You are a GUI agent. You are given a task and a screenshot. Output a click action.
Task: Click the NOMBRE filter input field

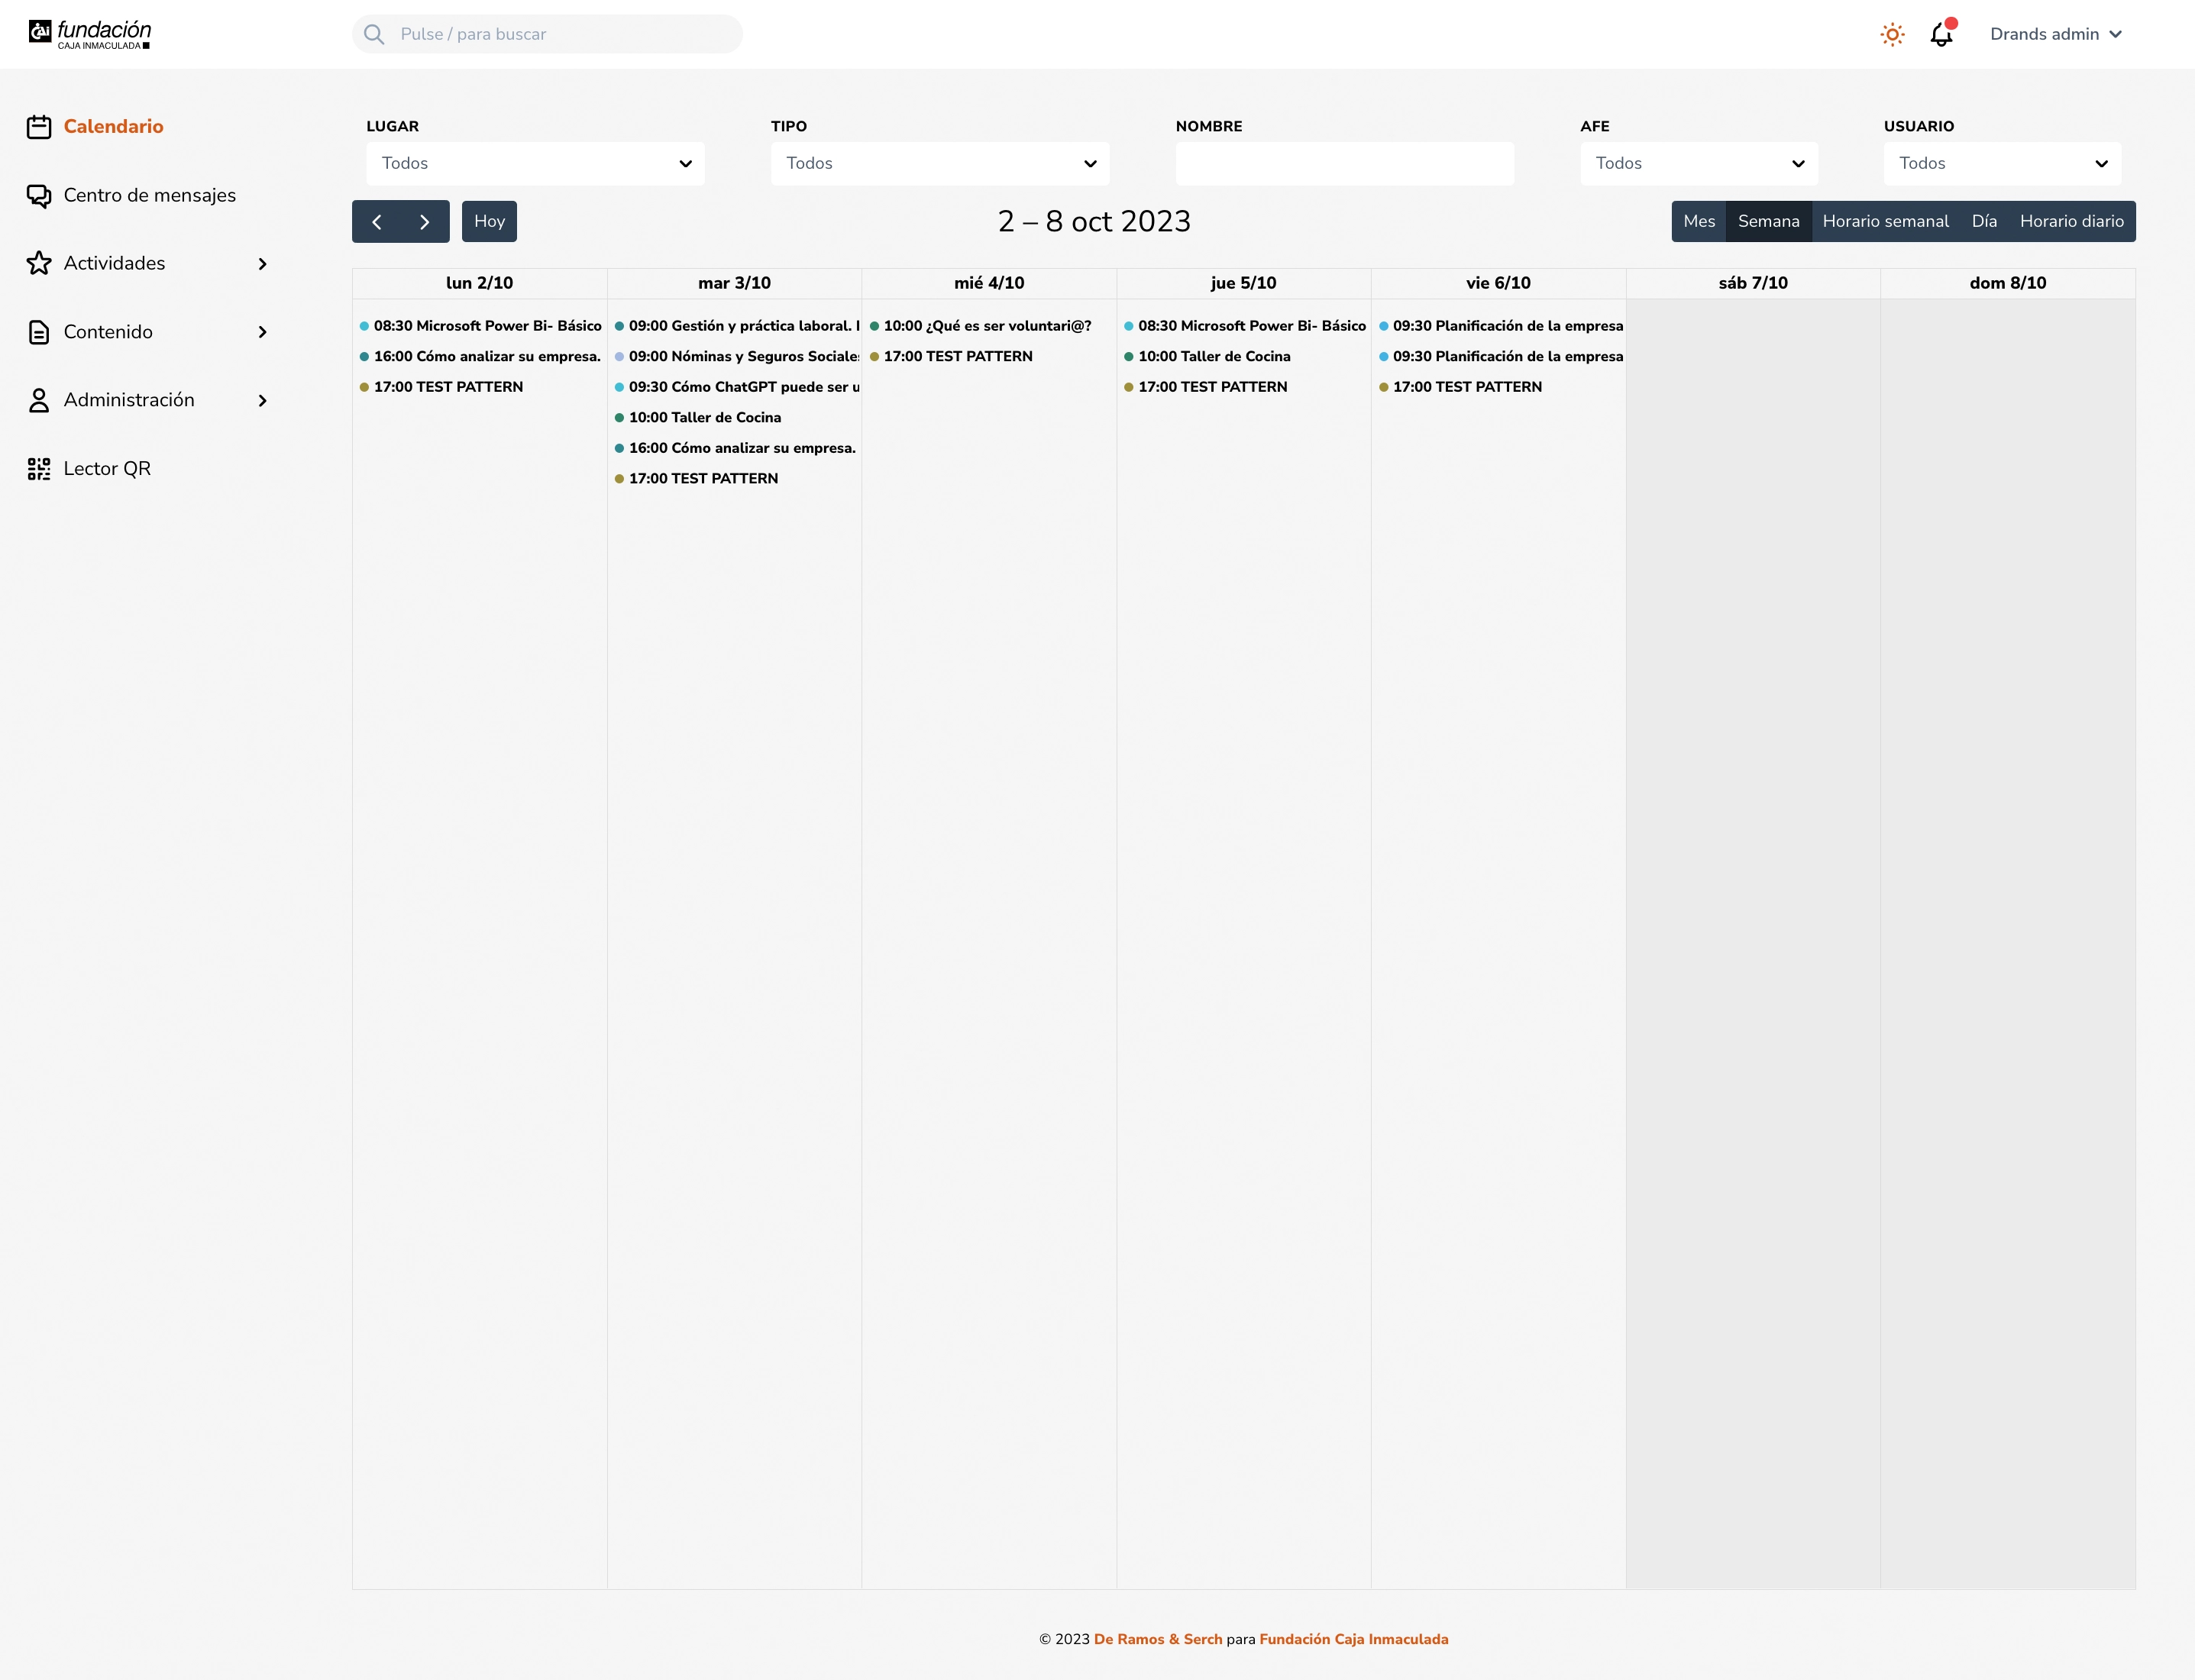click(1344, 163)
